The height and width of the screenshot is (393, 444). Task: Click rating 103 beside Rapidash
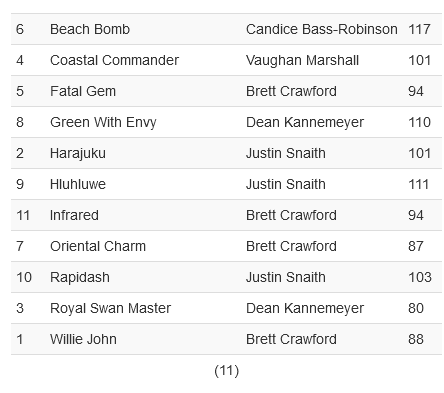[420, 277]
